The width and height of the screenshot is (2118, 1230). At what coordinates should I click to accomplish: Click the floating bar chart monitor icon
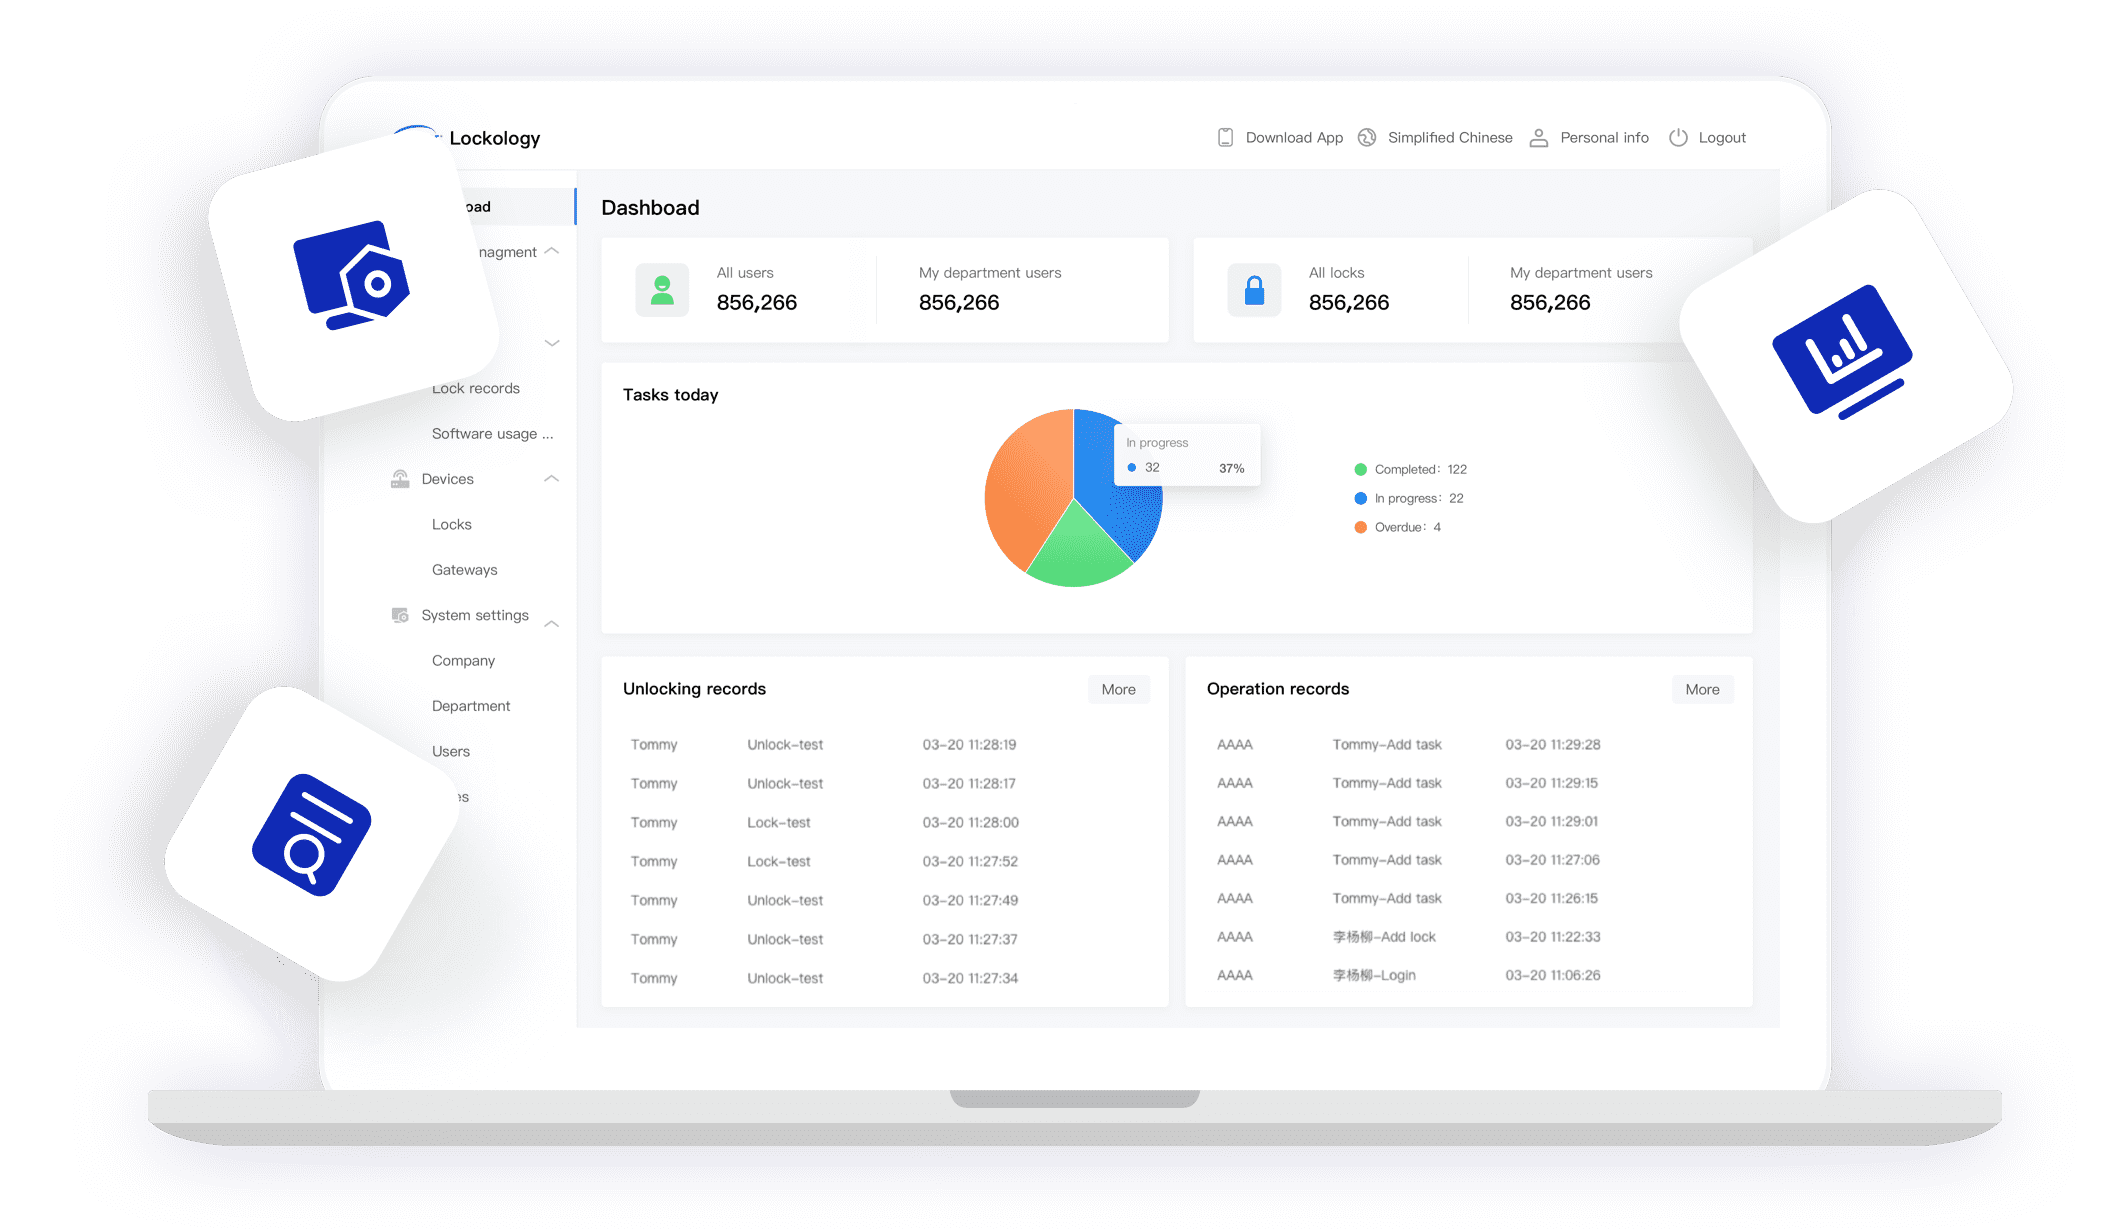click(x=1842, y=352)
